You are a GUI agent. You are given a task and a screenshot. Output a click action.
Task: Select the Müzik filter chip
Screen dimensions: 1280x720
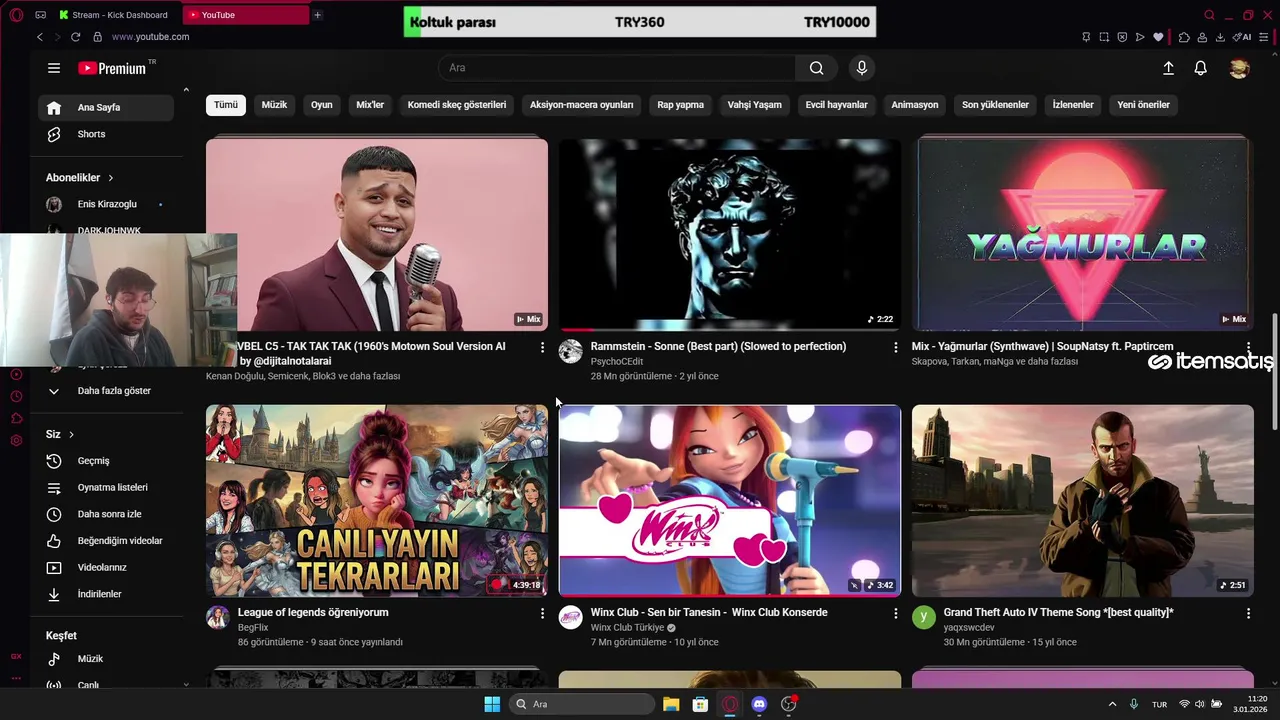point(274,105)
